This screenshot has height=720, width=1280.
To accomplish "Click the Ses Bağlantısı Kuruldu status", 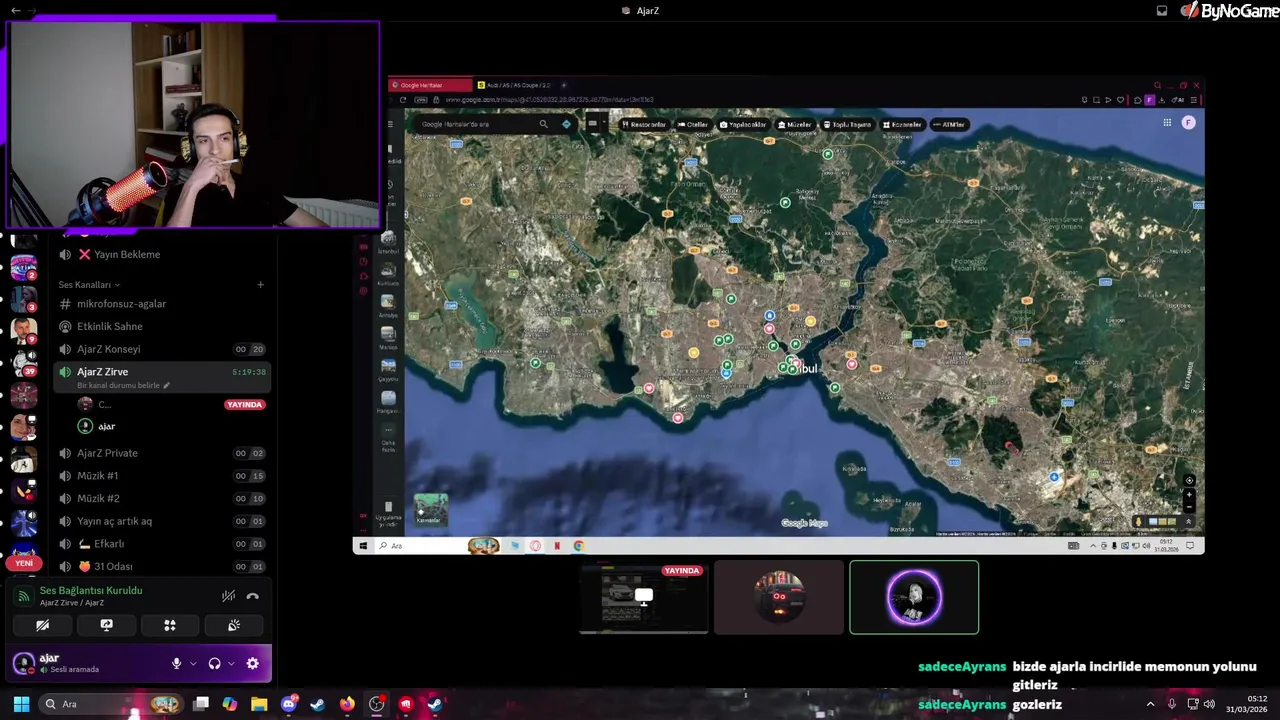I will (91, 591).
